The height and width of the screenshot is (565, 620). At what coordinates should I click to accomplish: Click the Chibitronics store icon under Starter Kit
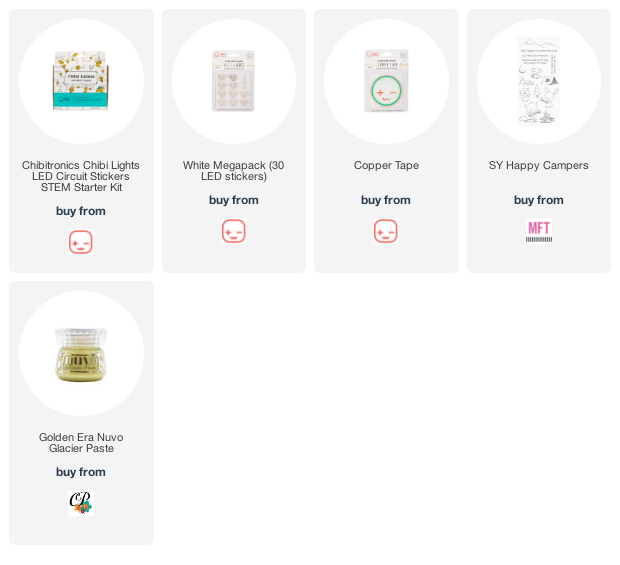coord(81,242)
